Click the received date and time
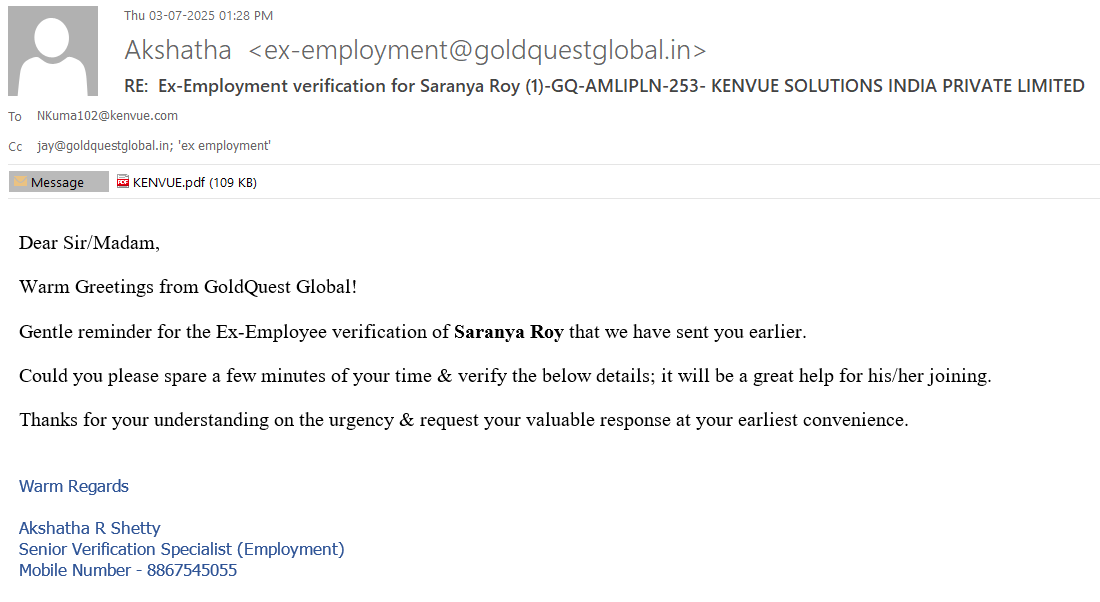This screenshot has width=1100, height=602. coord(198,15)
